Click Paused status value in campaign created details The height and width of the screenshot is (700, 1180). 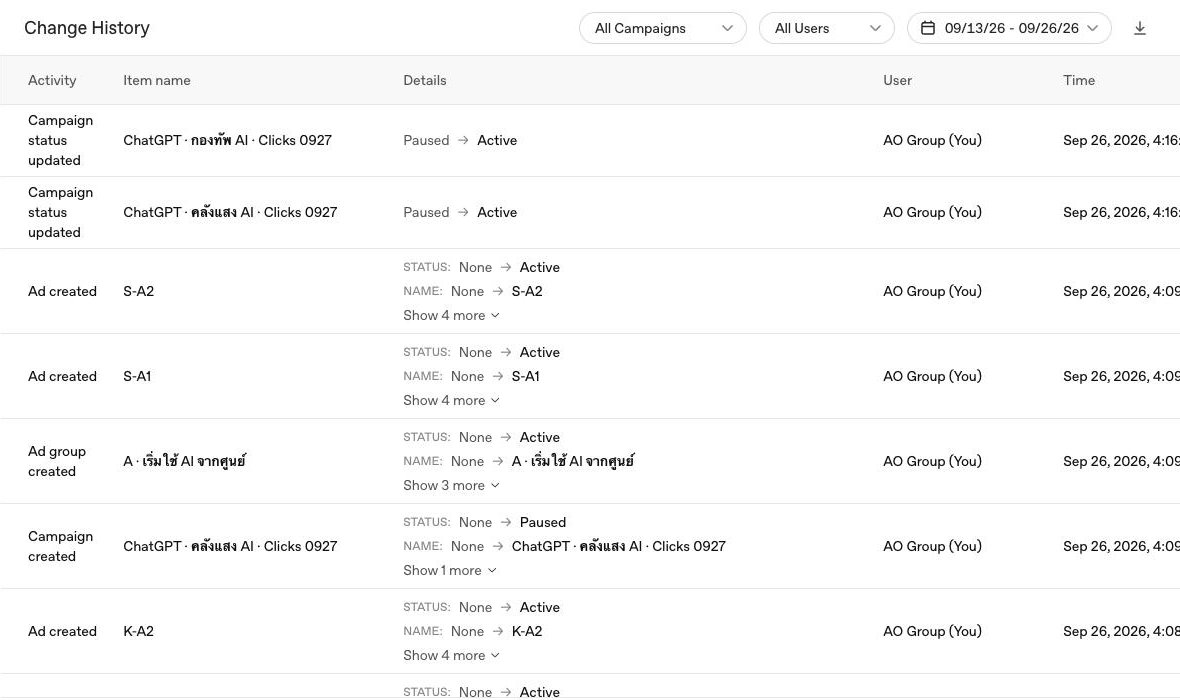click(543, 522)
